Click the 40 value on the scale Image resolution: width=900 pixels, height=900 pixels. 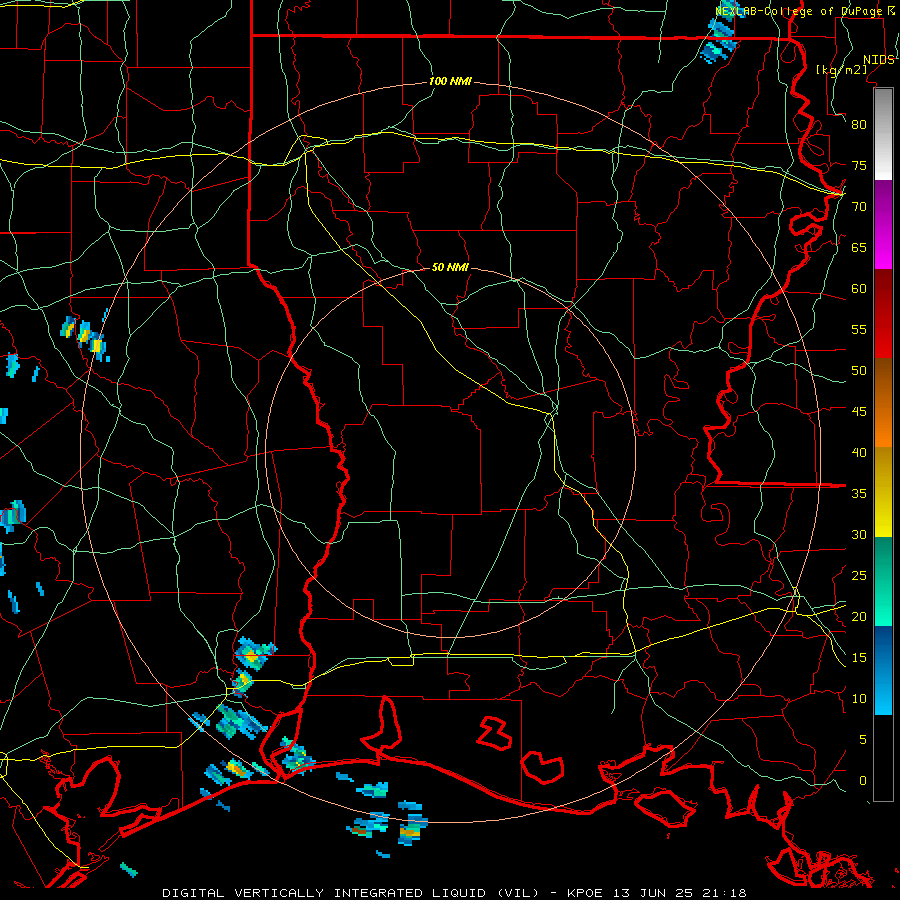[x=859, y=453]
